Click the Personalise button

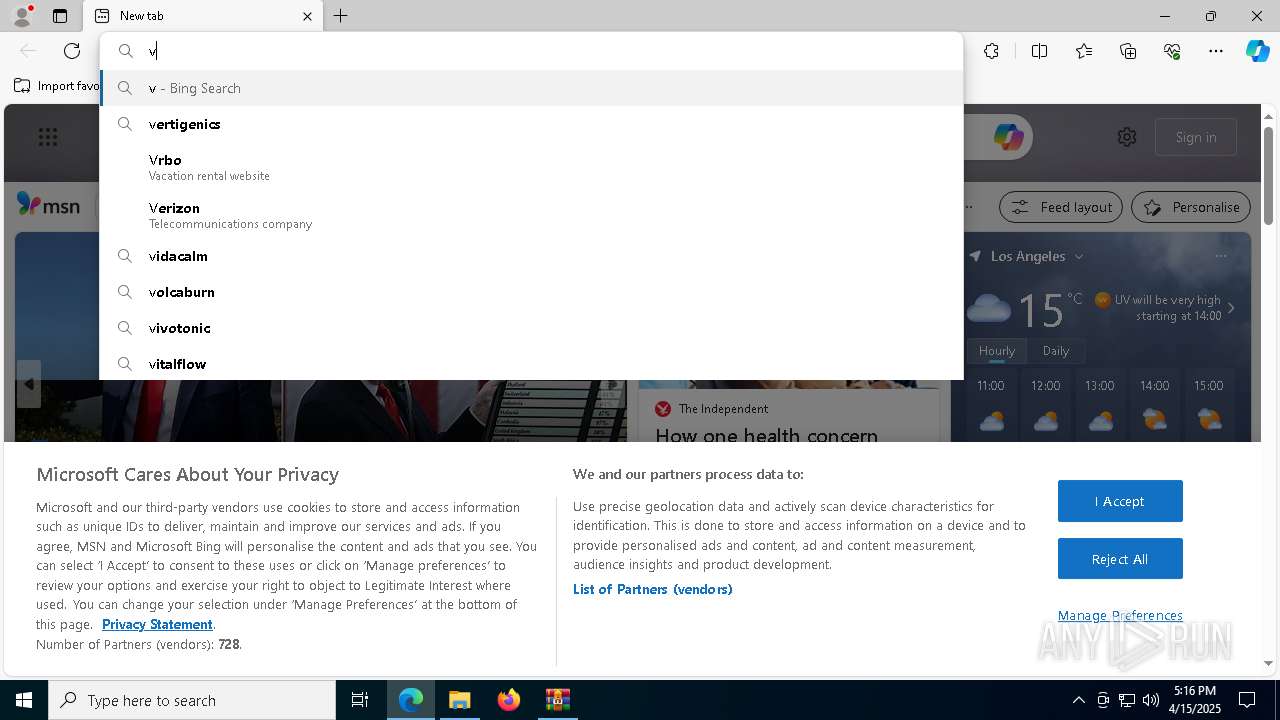(x=1191, y=207)
